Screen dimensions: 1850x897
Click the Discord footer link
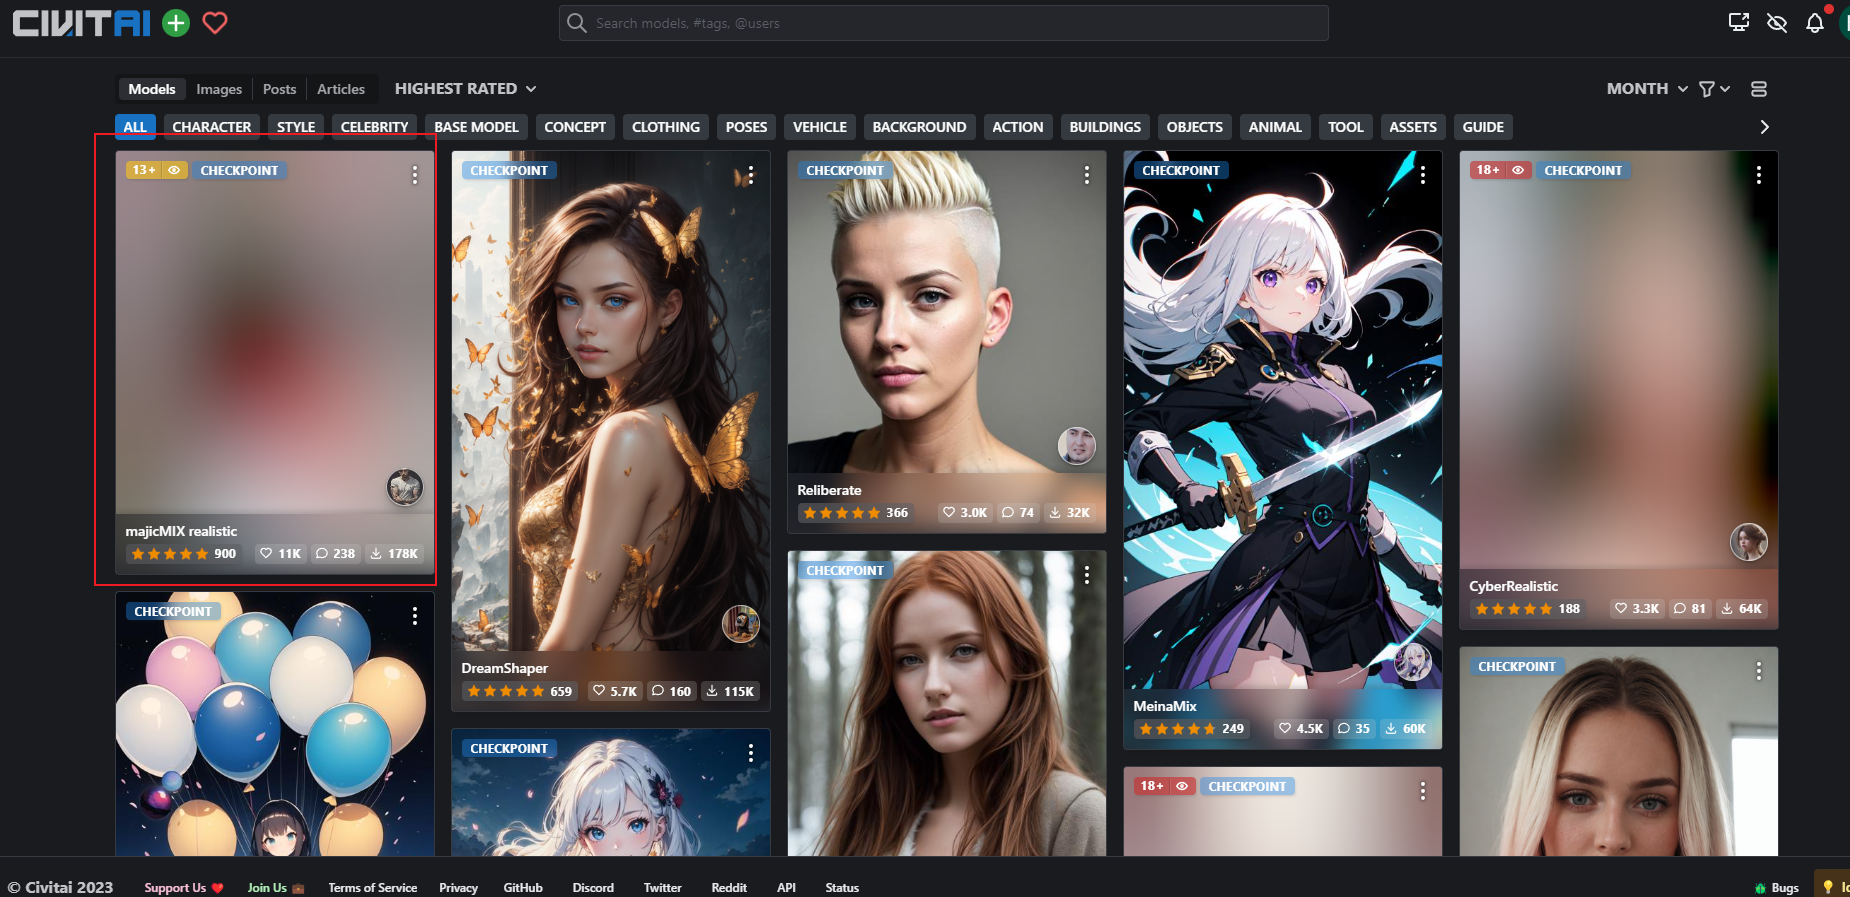pyautogui.click(x=592, y=887)
